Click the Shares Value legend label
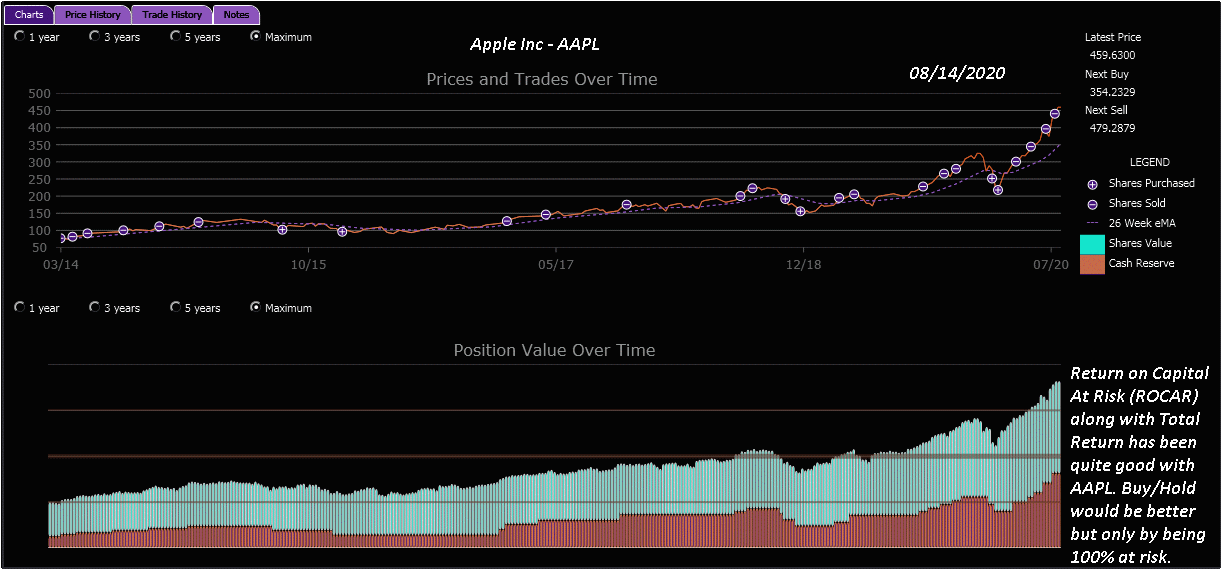1222x570 pixels. pyautogui.click(x=1140, y=244)
